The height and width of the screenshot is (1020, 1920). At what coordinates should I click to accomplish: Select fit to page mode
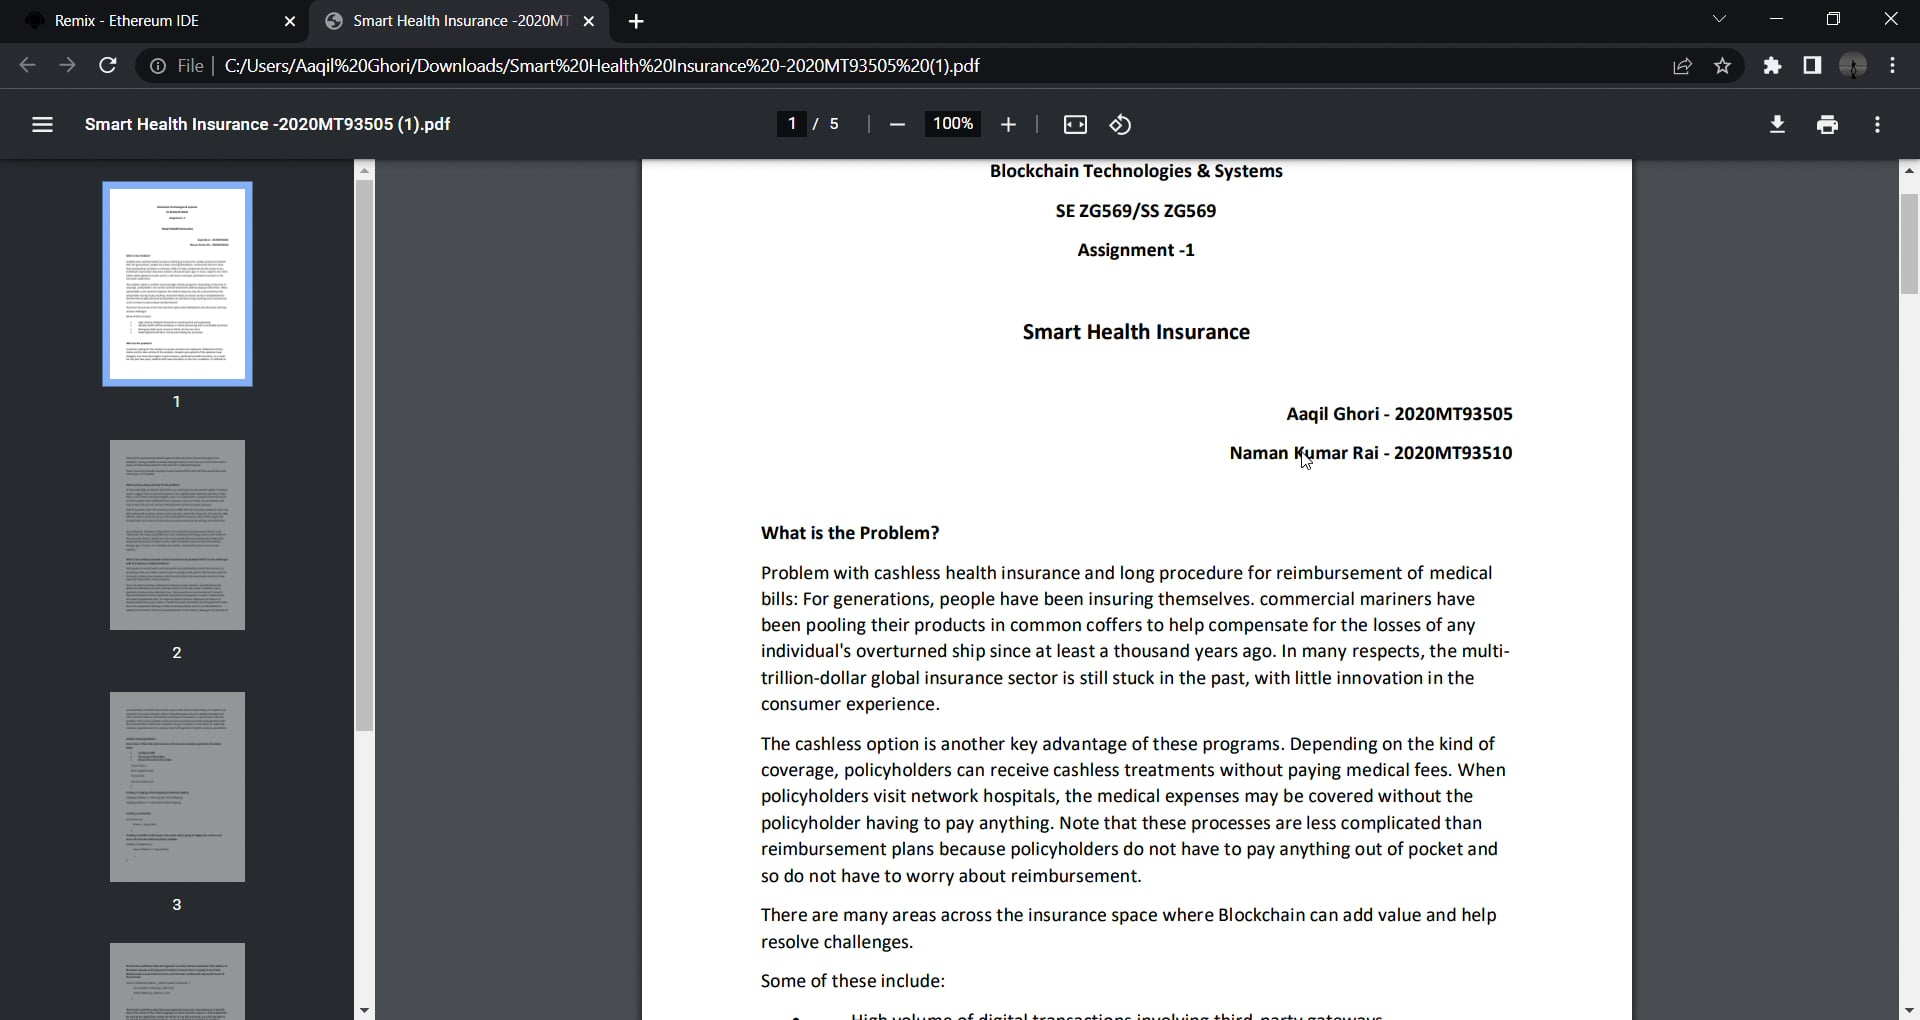1074,124
